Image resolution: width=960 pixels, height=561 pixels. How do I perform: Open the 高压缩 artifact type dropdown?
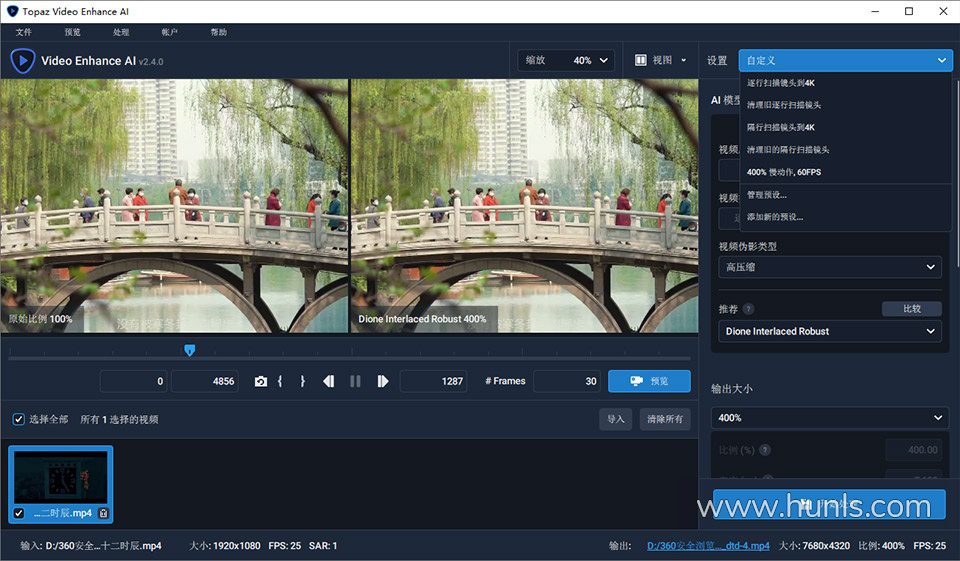(x=830, y=267)
